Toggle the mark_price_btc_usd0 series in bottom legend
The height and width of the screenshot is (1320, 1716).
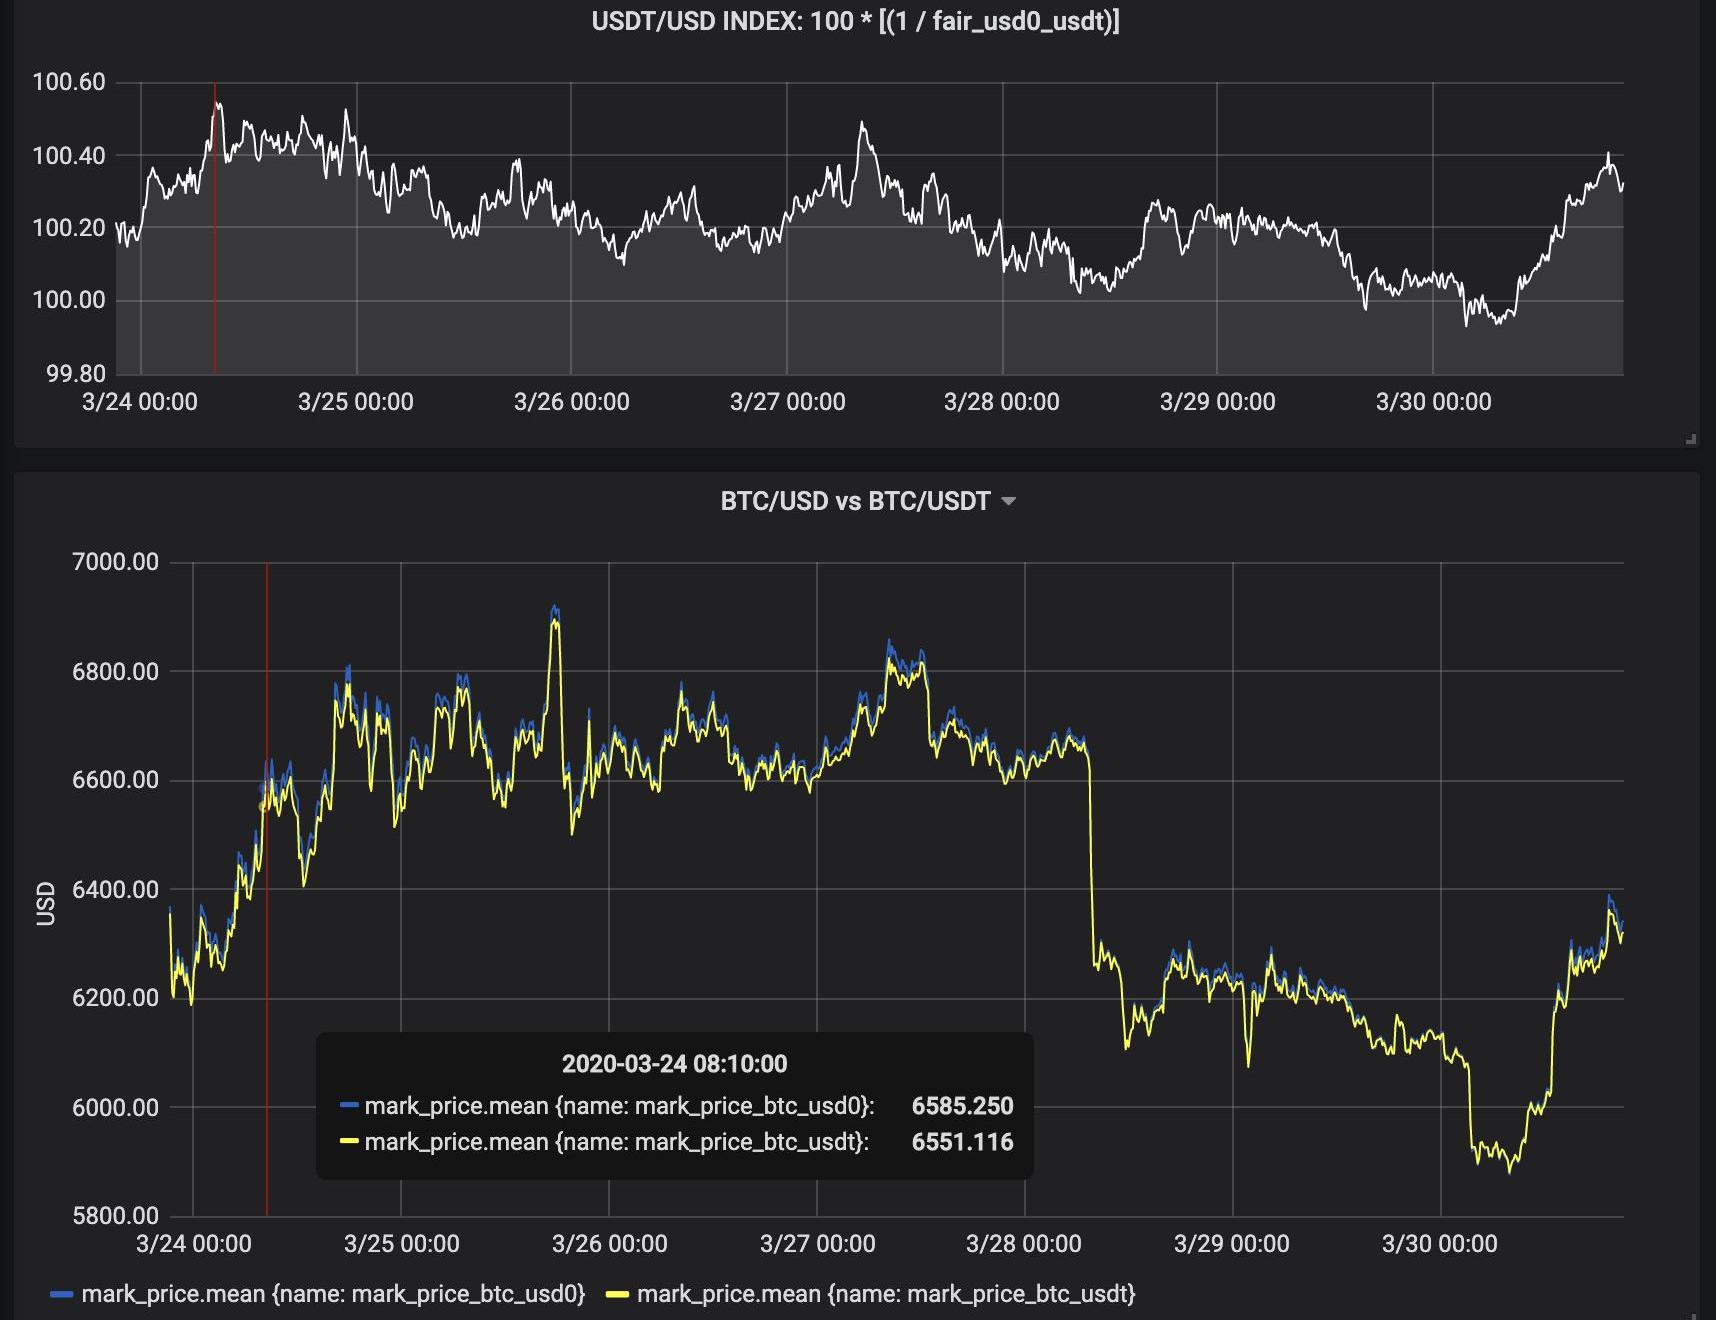332,1294
